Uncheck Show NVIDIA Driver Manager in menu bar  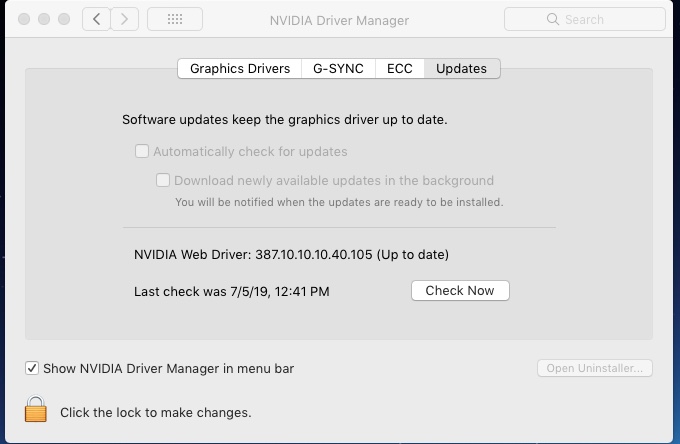[32, 368]
